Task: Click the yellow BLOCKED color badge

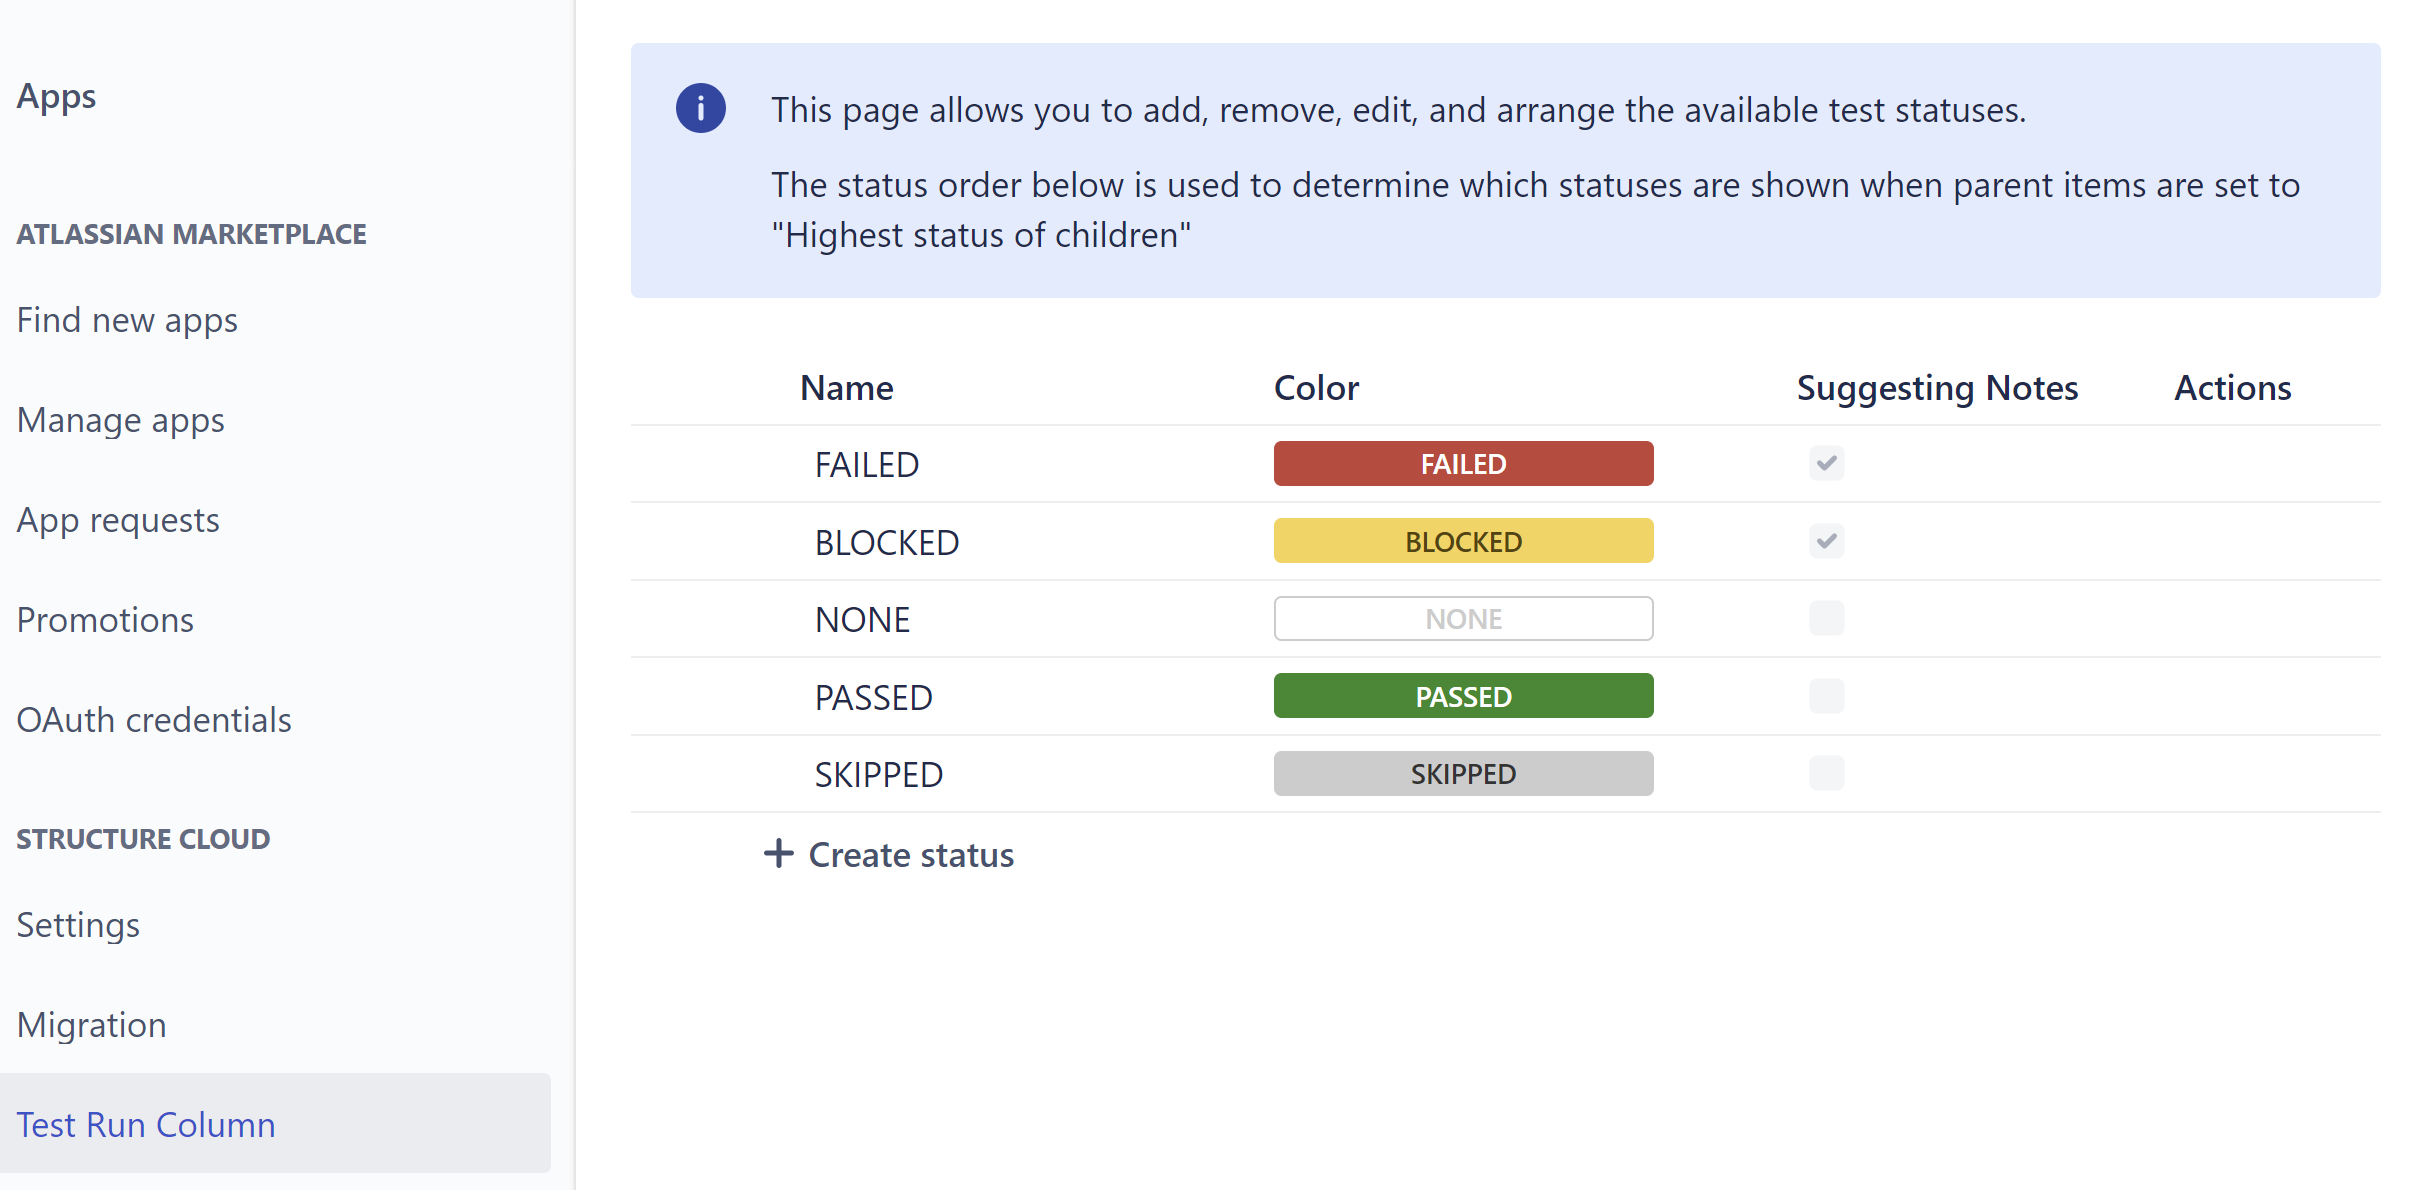Action: (x=1463, y=541)
